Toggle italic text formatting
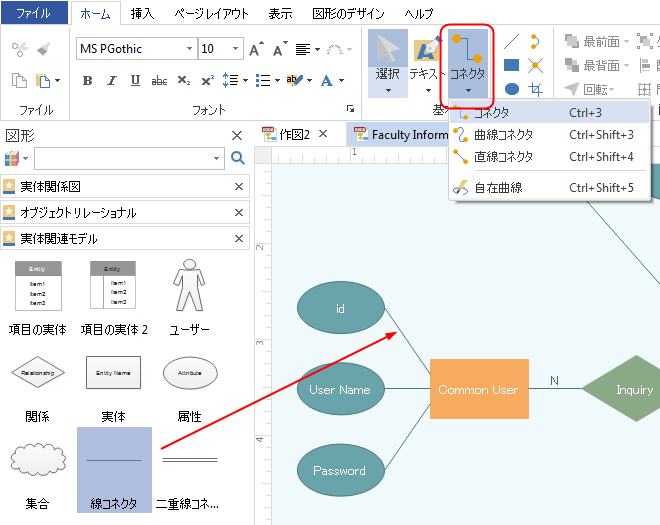This screenshot has width=660, height=525. click(111, 81)
